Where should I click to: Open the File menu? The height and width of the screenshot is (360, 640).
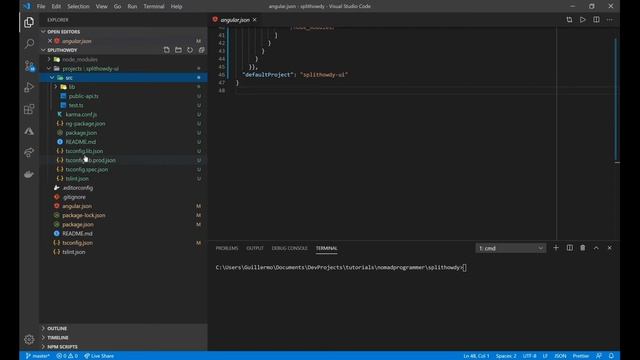point(41,7)
